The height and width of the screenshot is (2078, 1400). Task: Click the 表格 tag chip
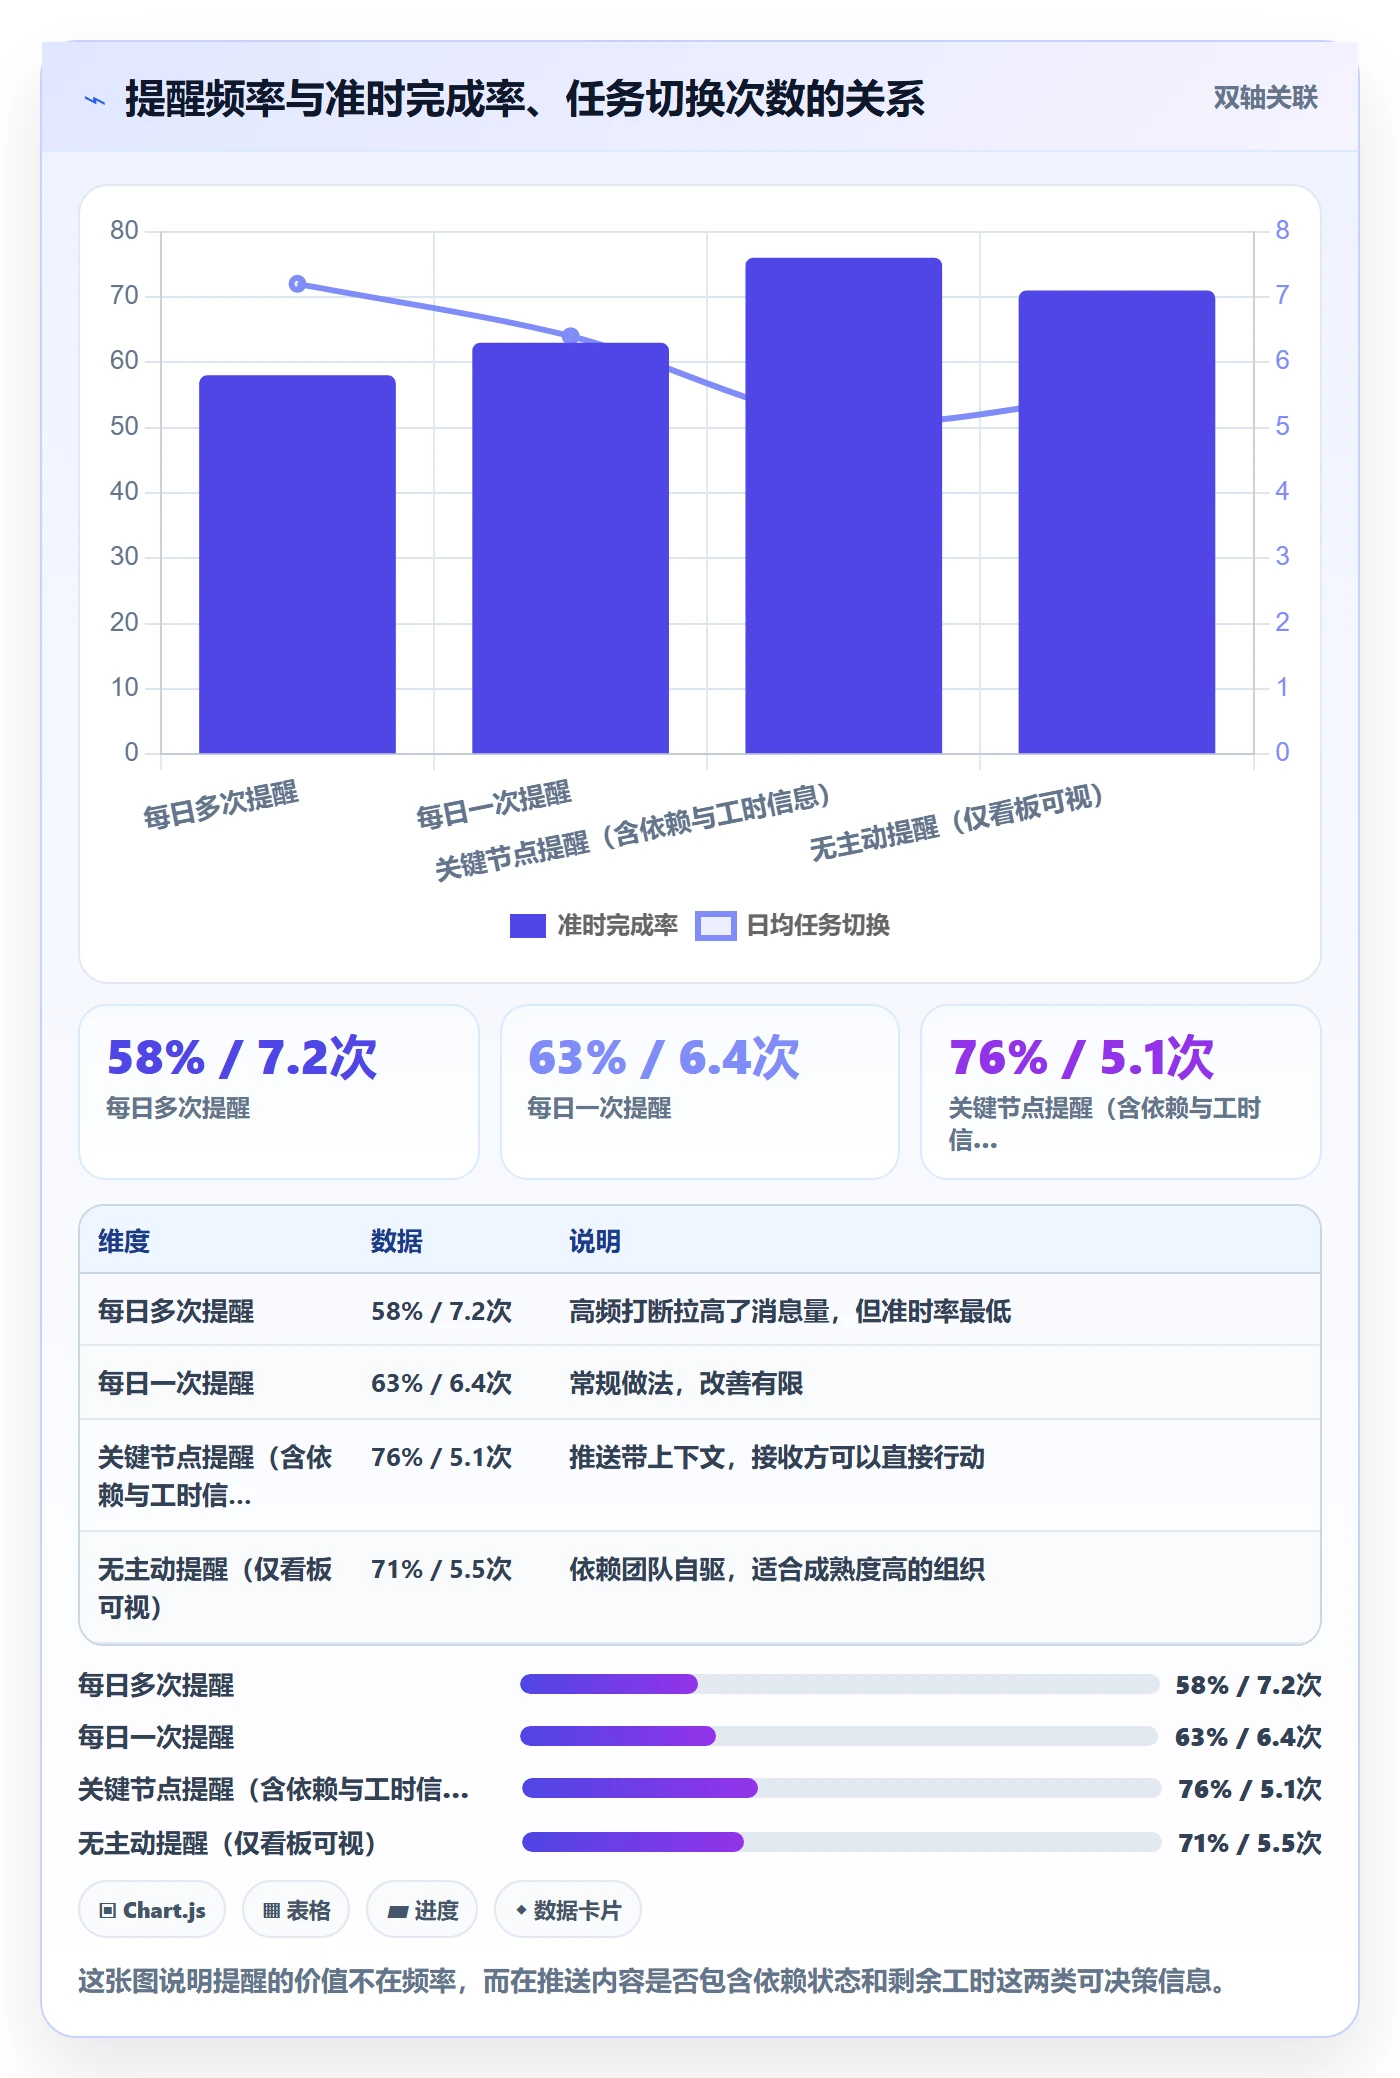[296, 1910]
